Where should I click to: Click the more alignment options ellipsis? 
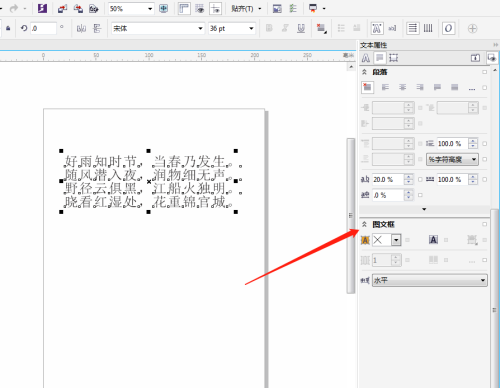coord(472,88)
